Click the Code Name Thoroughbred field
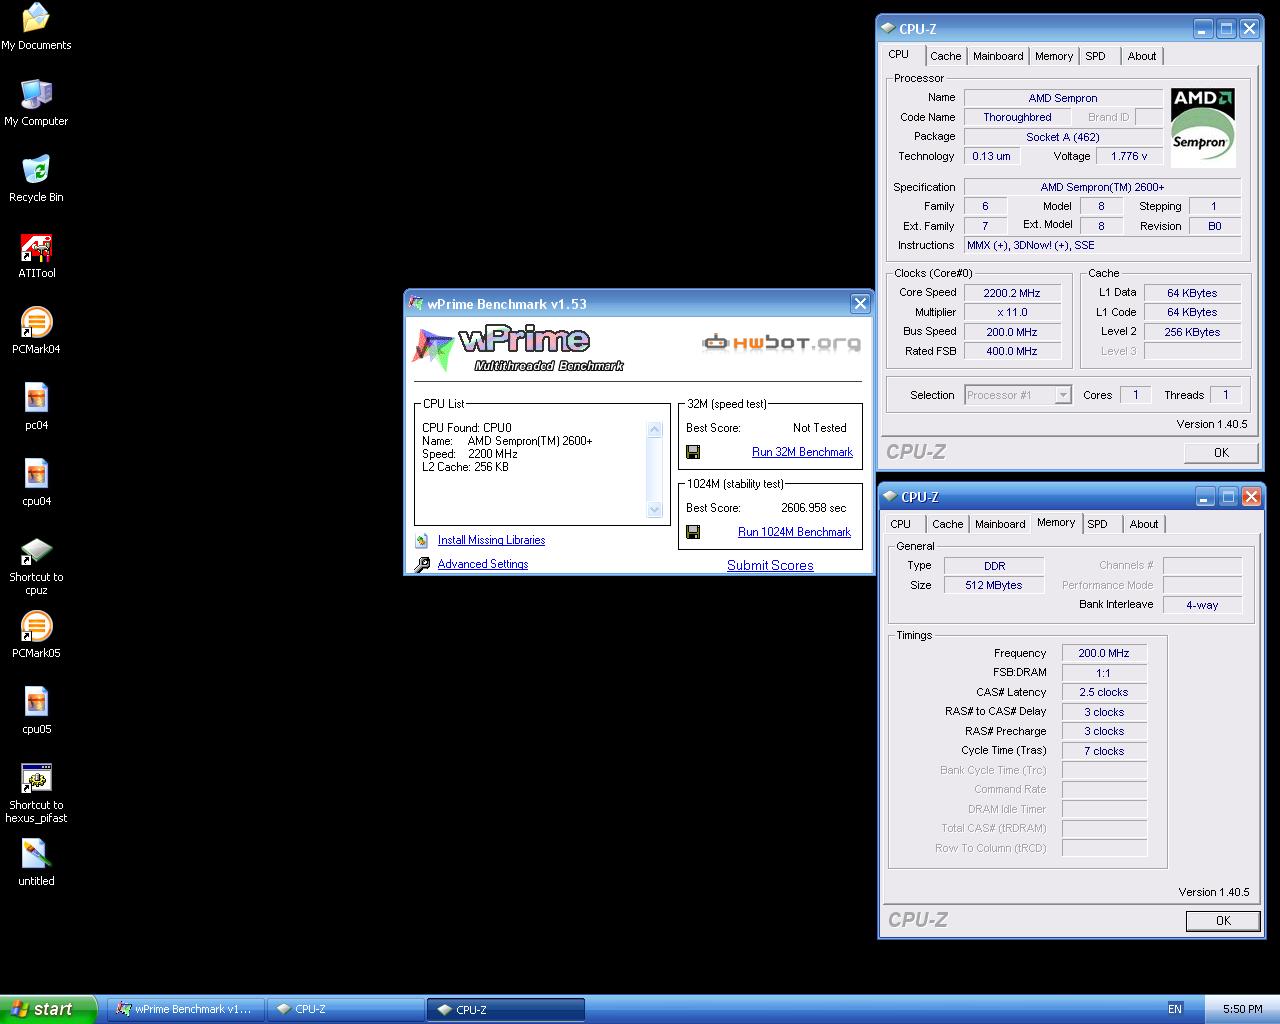This screenshot has width=1280, height=1024. pyautogui.click(x=1017, y=117)
